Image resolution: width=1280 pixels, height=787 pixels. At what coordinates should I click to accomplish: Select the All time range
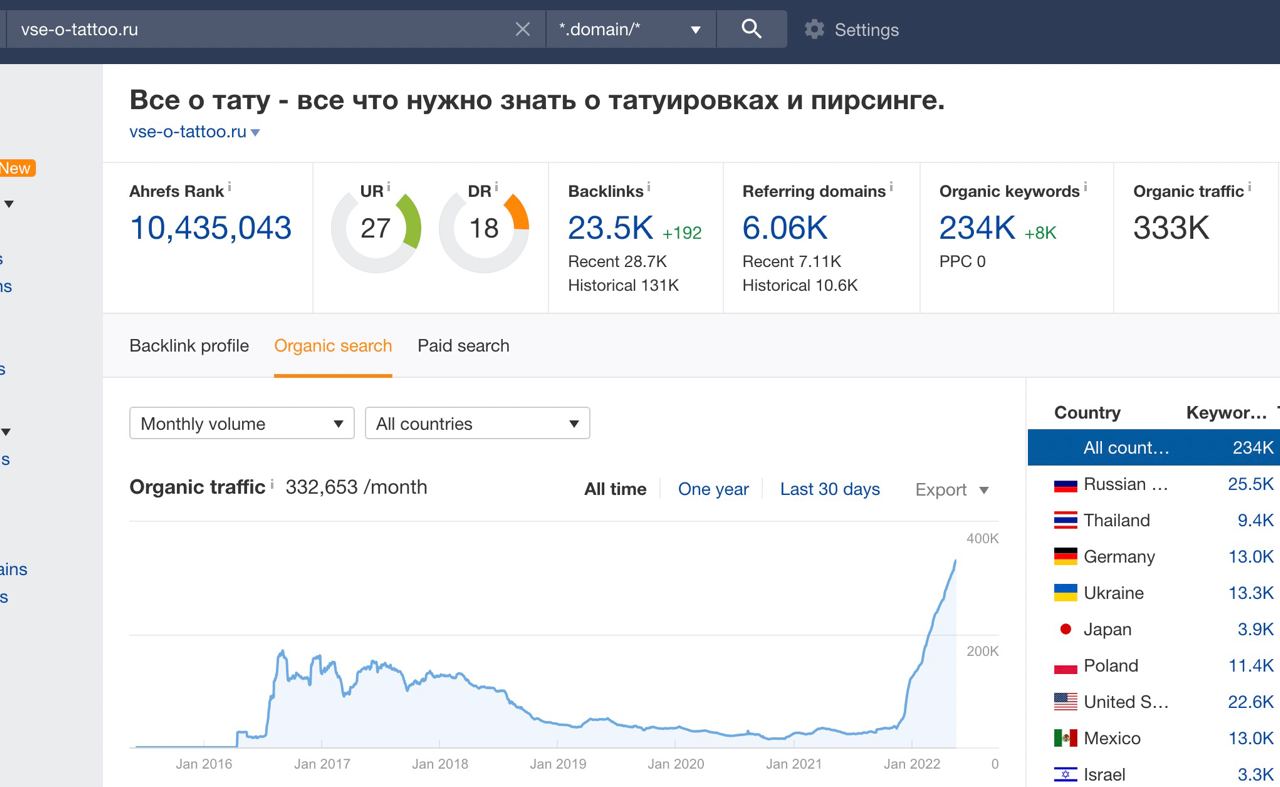coord(615,489)
